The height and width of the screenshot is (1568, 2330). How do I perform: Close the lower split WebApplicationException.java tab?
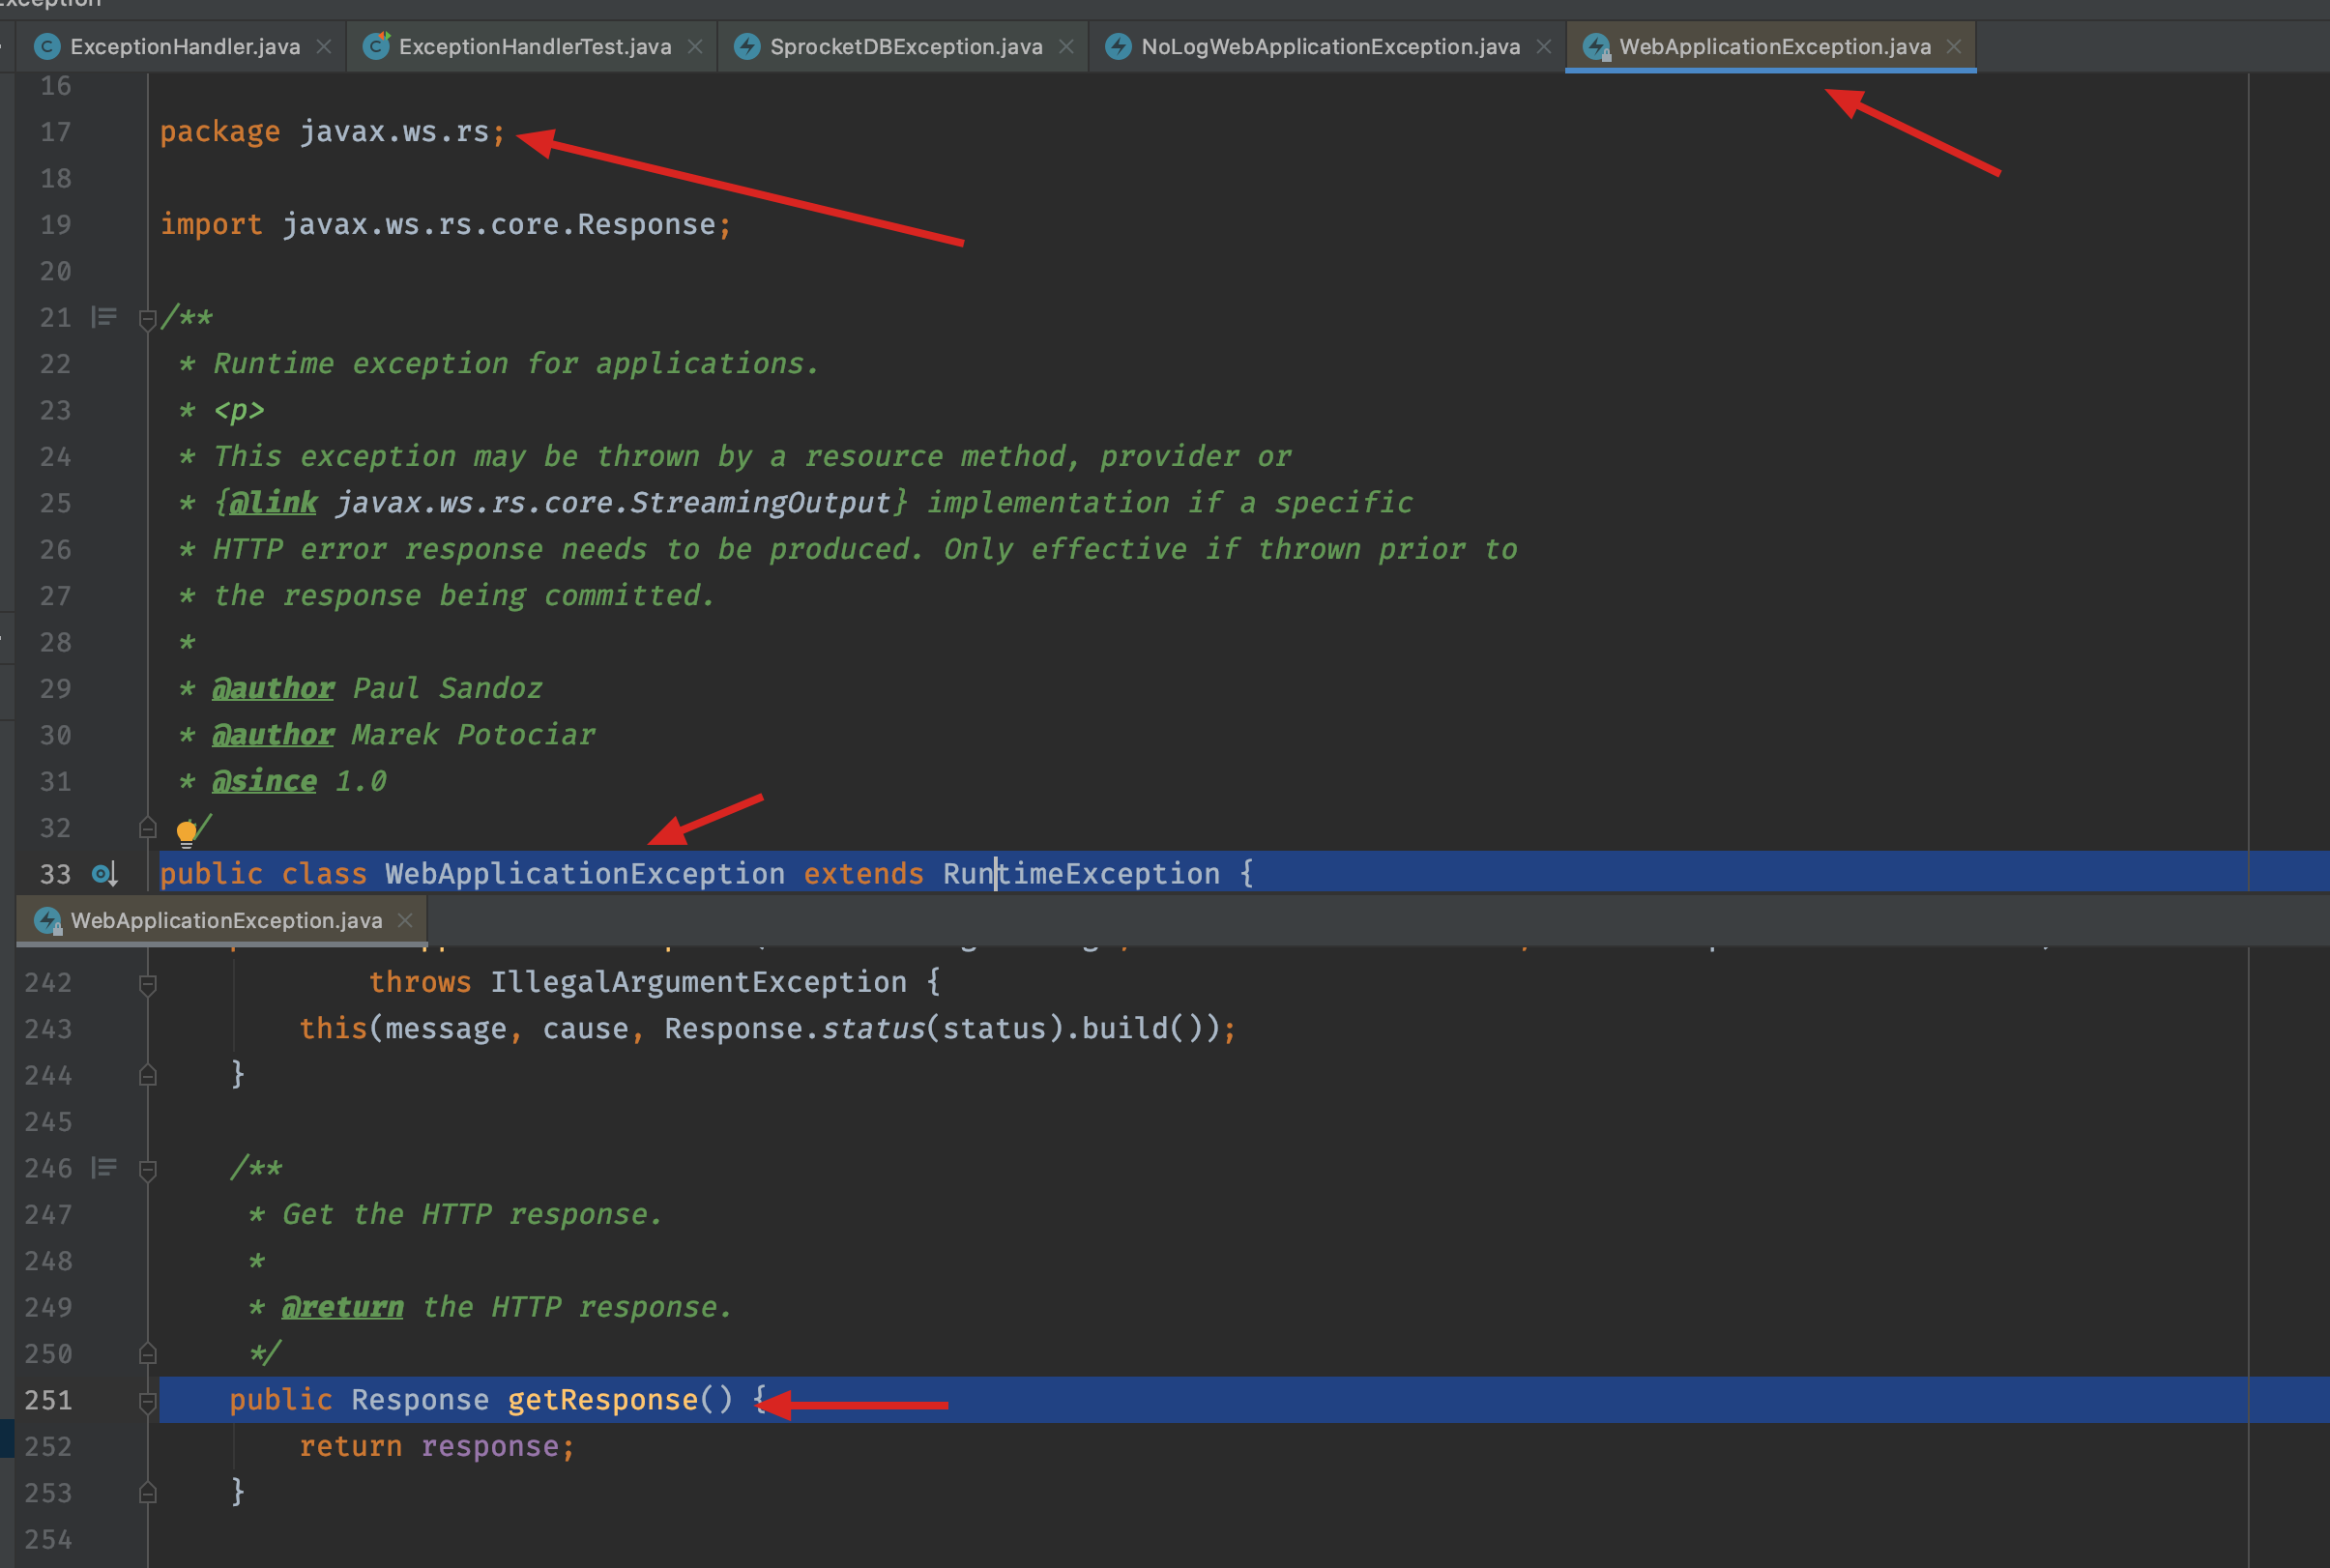tap(405, 920)
